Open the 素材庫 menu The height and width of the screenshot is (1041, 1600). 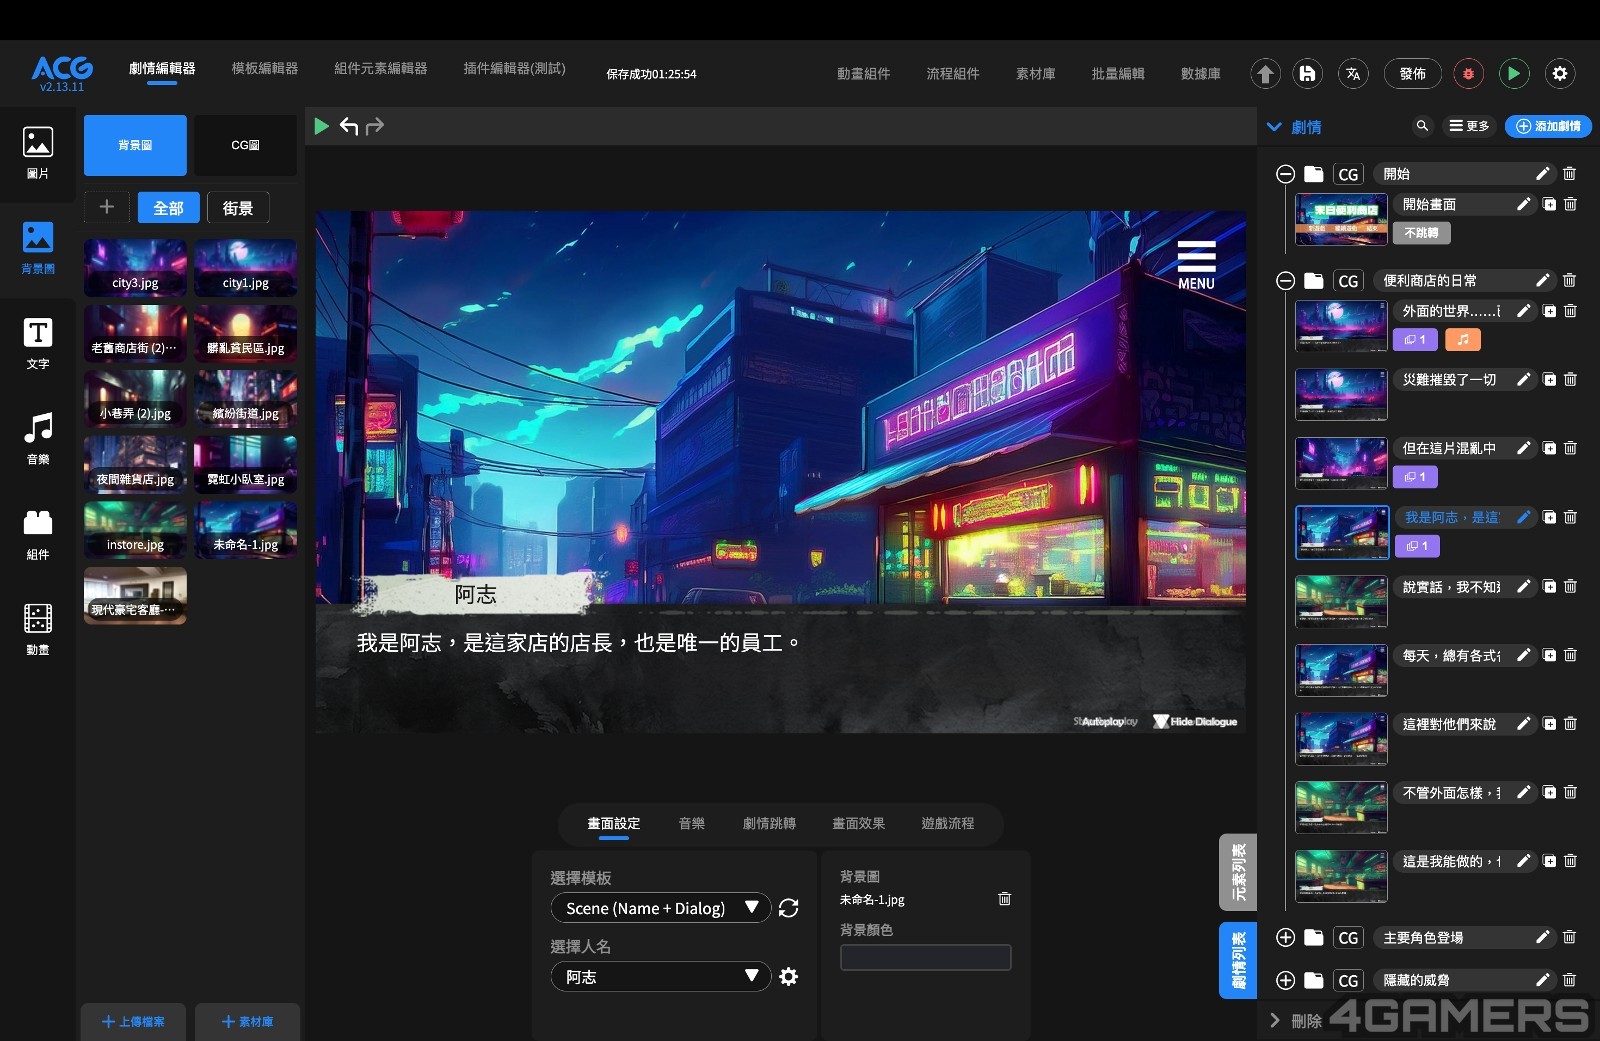1035,73
